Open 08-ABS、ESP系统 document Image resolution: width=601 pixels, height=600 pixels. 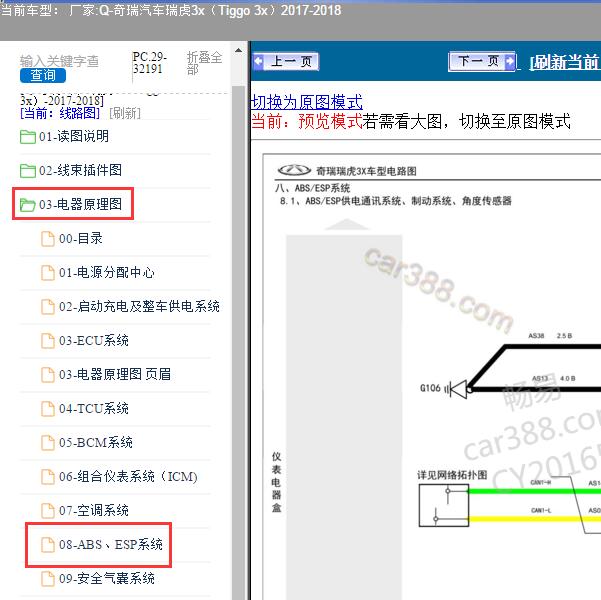[x=111, y=544]
